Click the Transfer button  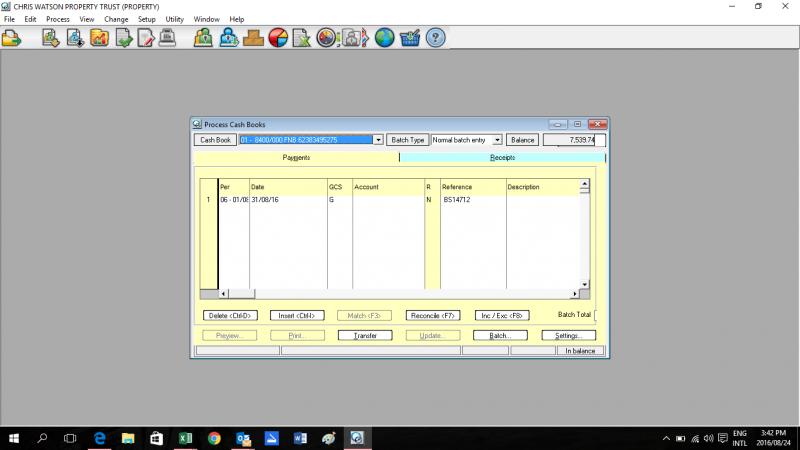tap(372, 335)
